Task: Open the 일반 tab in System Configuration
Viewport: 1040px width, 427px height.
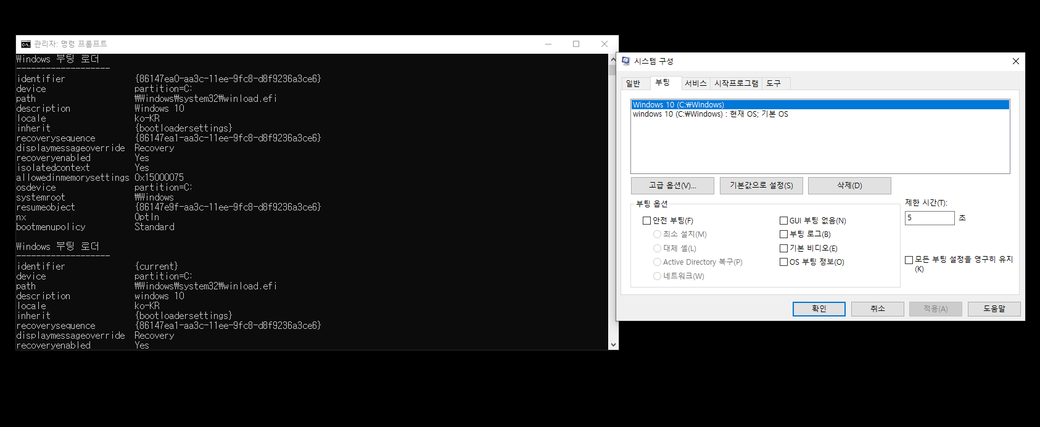Action: (x=633, y=84)
